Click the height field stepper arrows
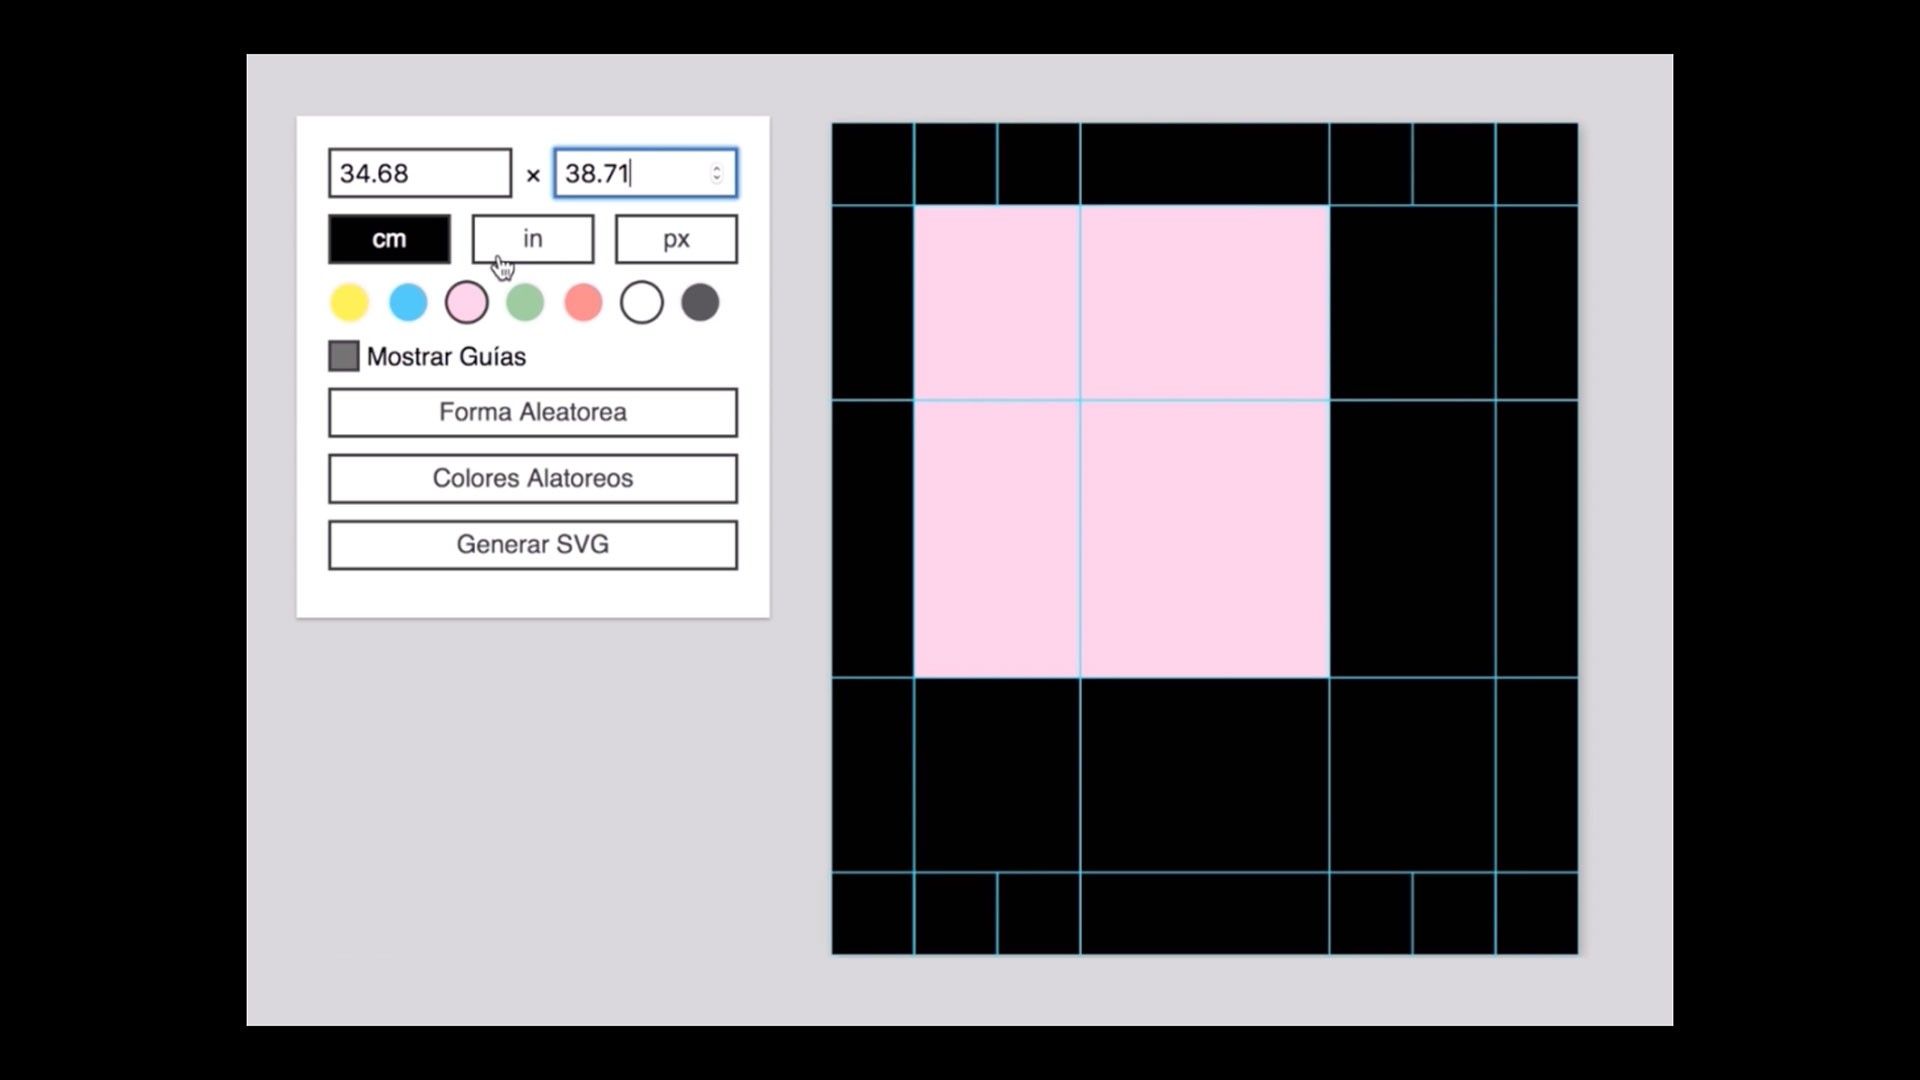Image resolution: width=1920 pixels, height=1080 pixels. point(717,173)
